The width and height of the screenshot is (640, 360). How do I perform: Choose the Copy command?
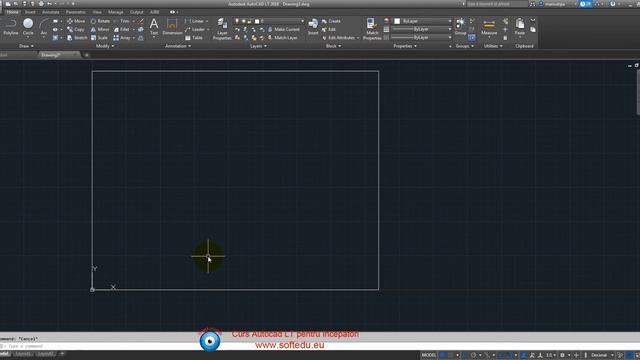point(76,29)
